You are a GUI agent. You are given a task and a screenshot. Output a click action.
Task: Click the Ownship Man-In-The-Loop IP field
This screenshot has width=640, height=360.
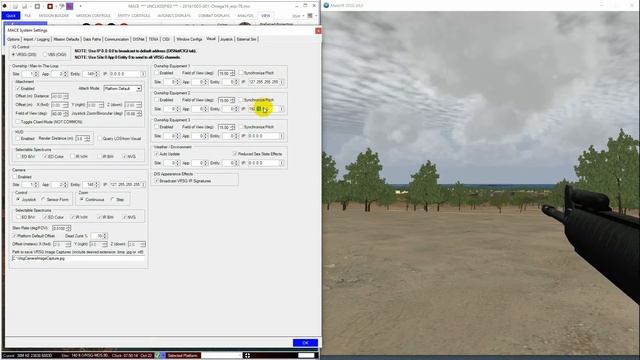127,74
